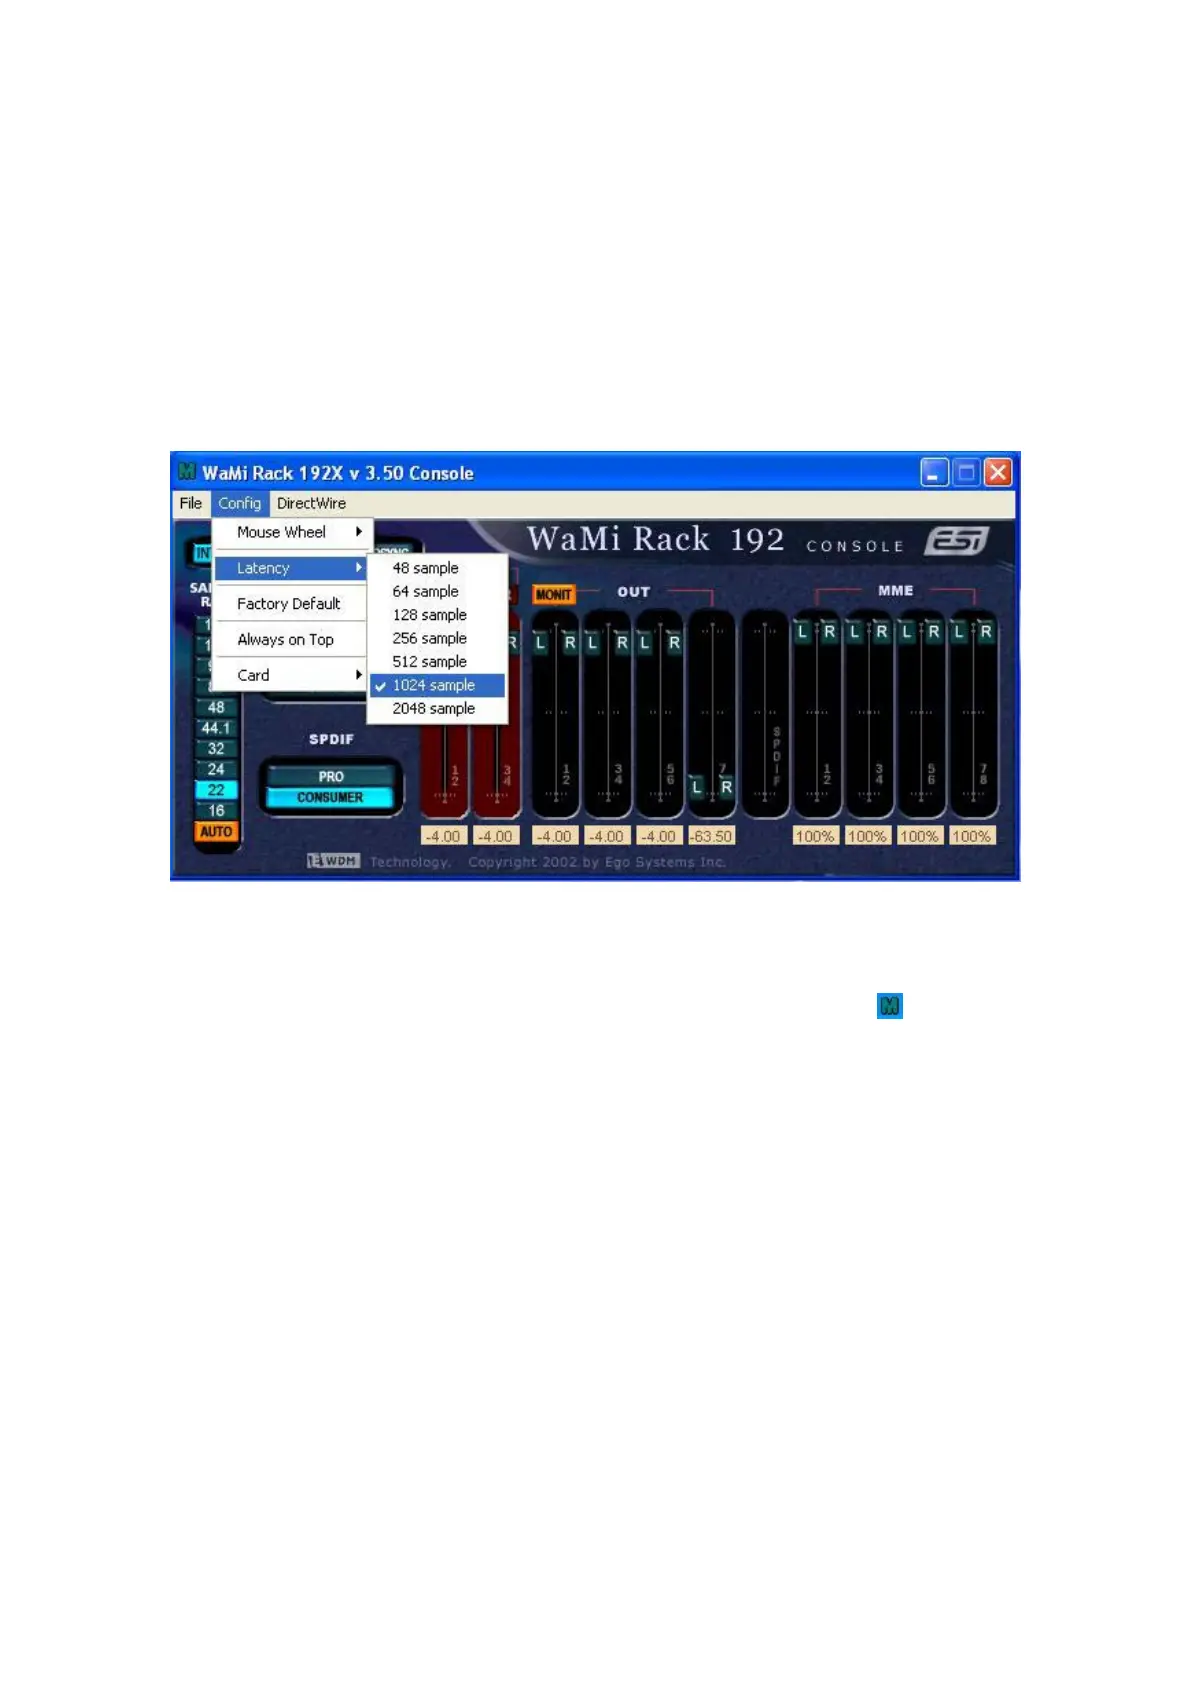Click the WDM Technology logo at the bottom
Screen dimensions: 1190x1684
(x=334, y=861)
